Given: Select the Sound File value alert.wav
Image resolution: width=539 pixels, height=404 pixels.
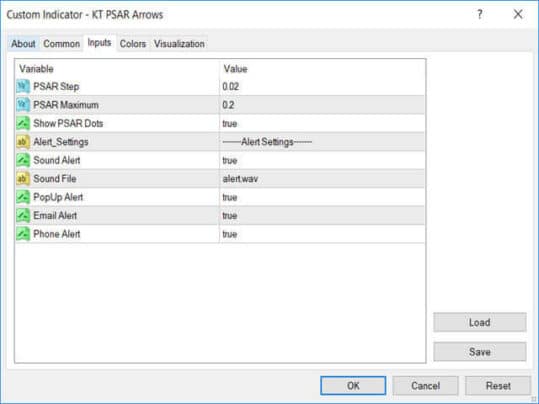Looking at the screenshot, I should (x=240, y=179).
